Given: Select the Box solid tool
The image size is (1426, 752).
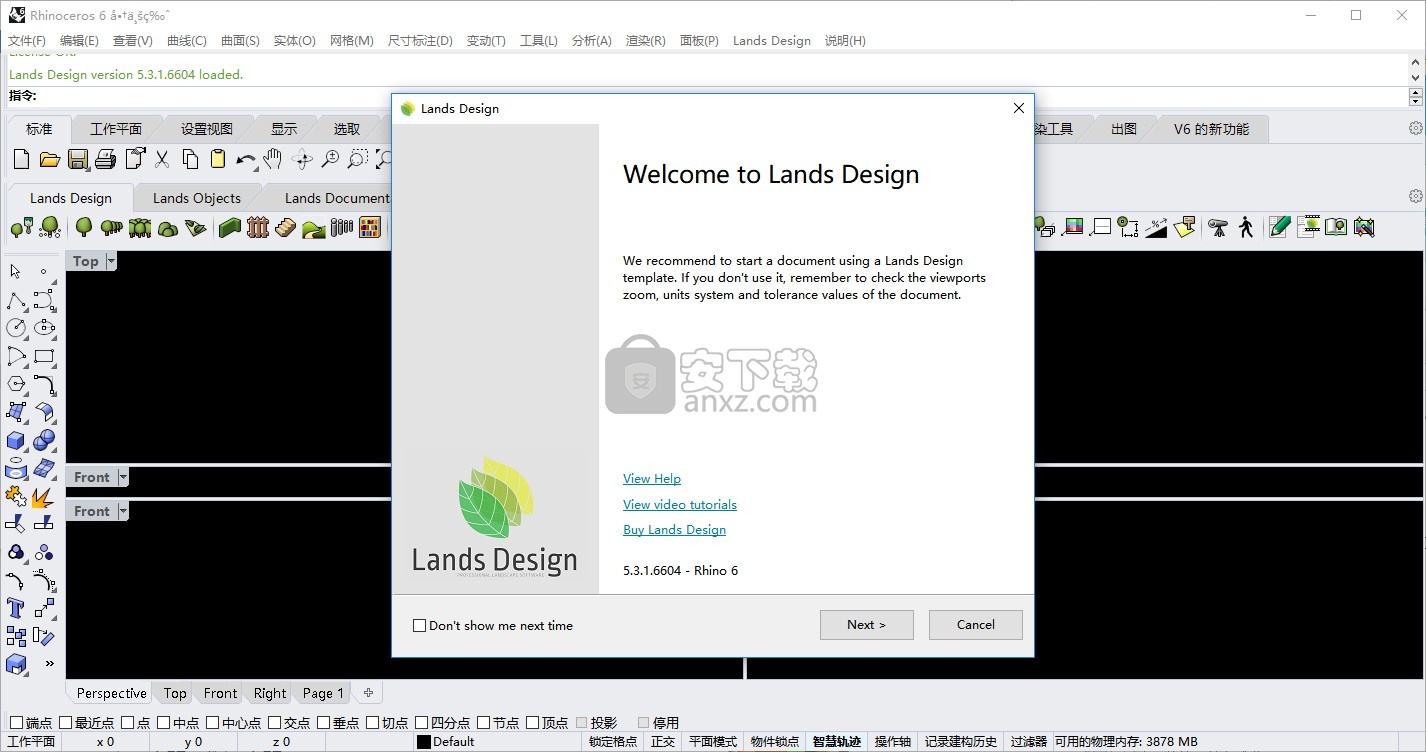Looking at the screenshot, I should click(x=16, y=440).
